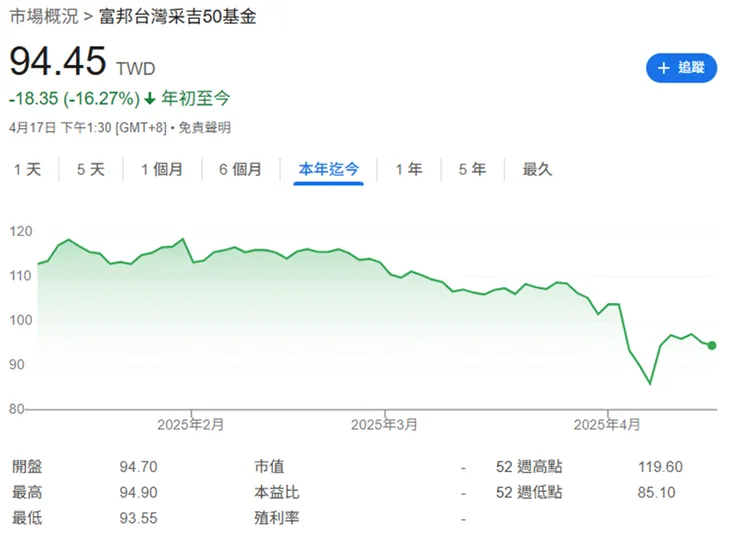Click the -18.35 (-16.27%) change value

(x=75, y=99)
